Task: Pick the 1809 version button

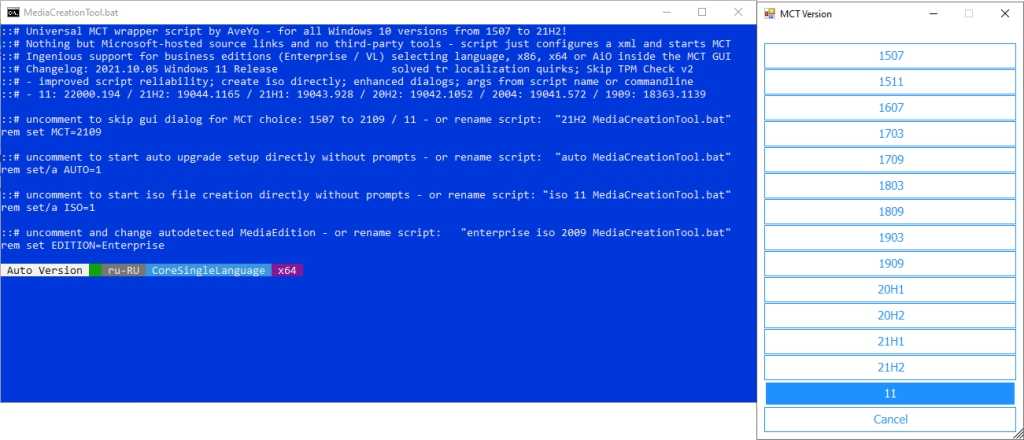Action: tap(891, 212)
